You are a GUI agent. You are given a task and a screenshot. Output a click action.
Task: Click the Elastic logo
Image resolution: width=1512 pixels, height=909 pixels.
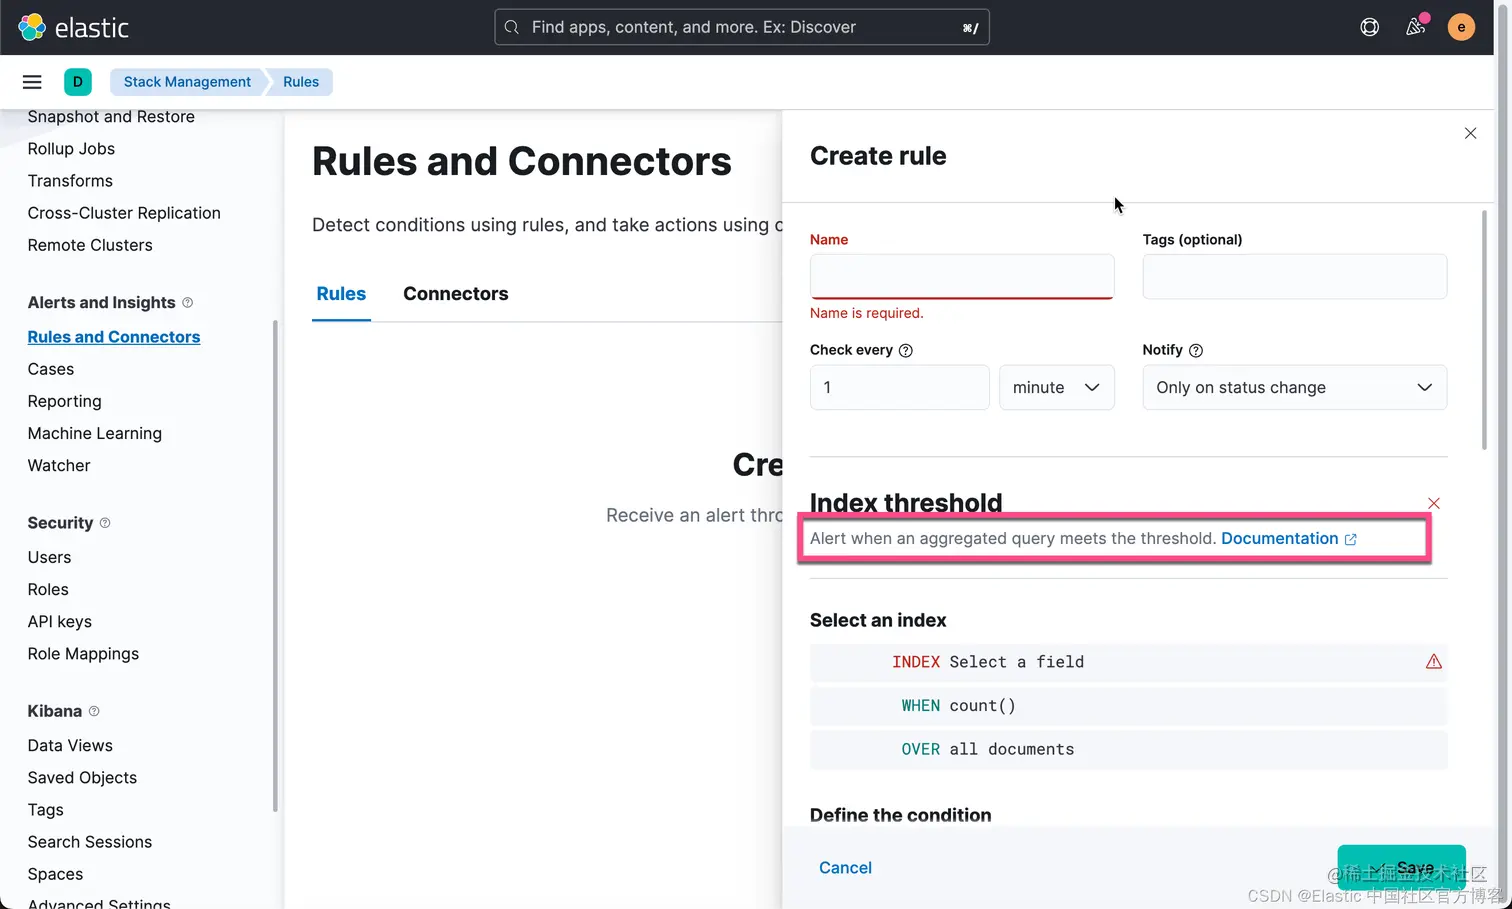(x=73, y=27)
